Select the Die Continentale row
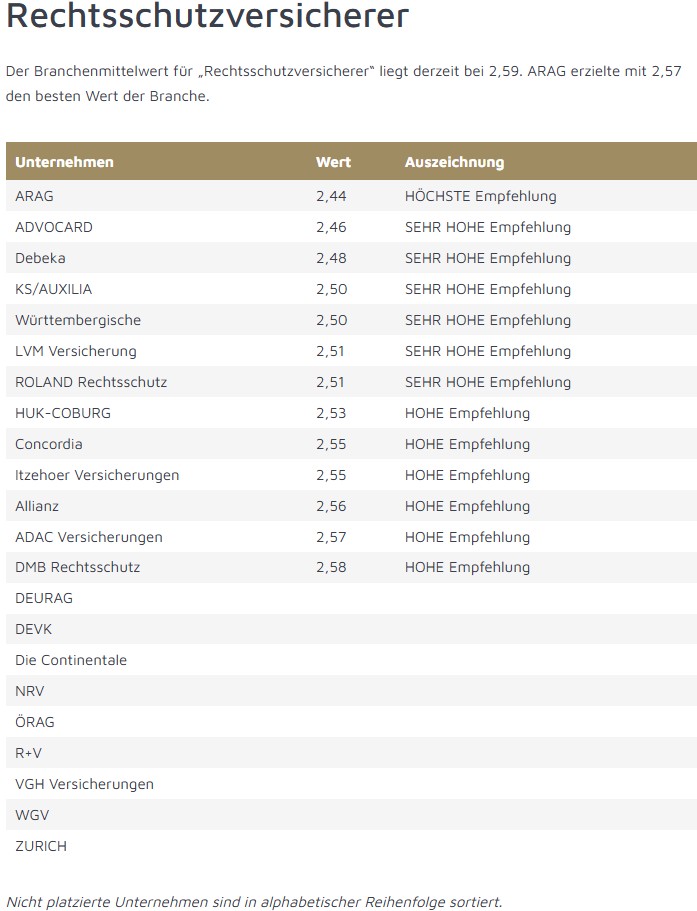This screenshot has width=697, height=911. point(71,660)
